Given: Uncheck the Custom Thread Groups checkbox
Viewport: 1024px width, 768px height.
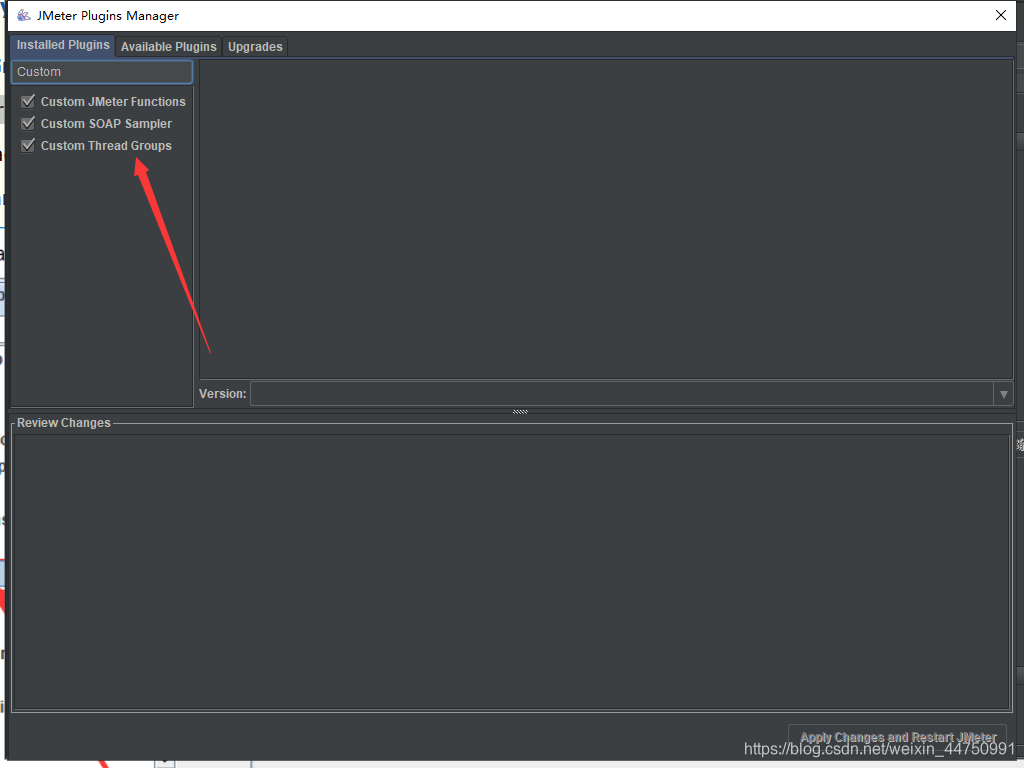Looking at the screenshot, I should click(27, 145).
